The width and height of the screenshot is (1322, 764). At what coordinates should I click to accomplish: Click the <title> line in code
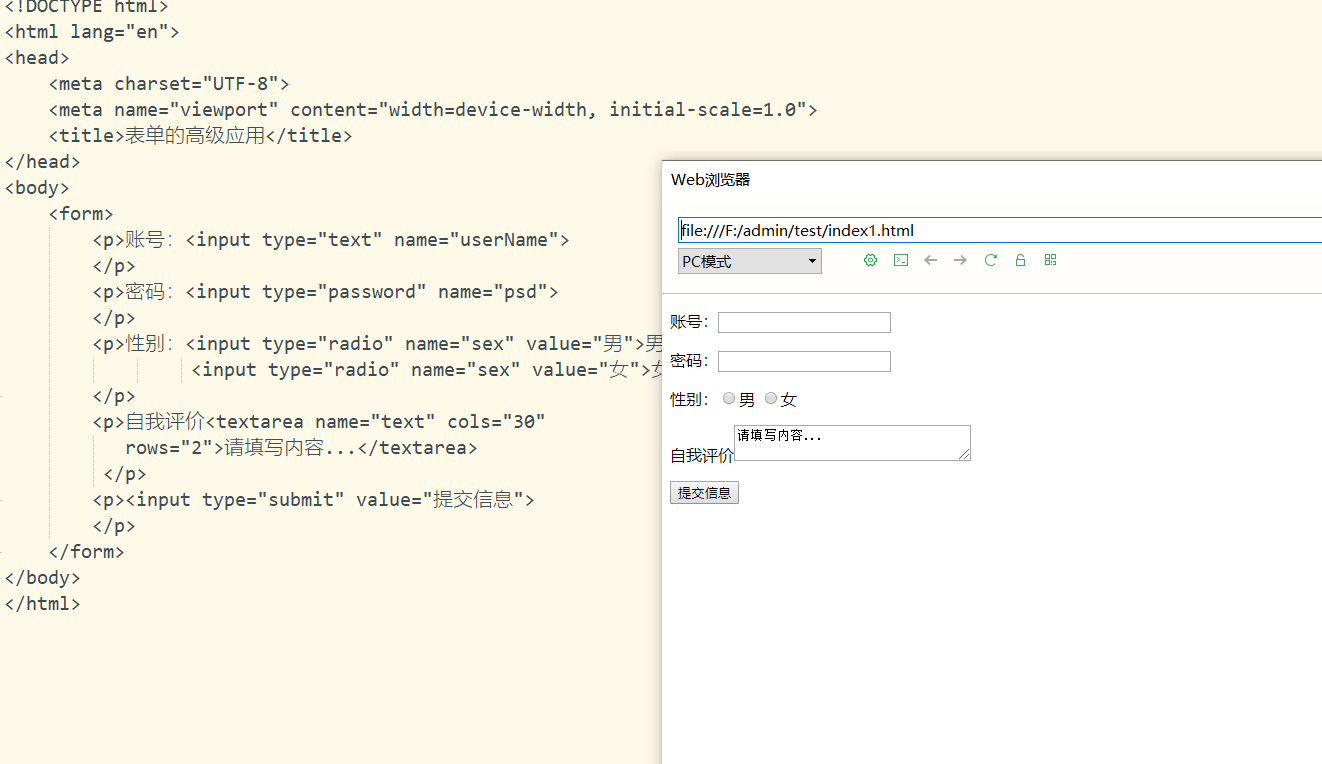(x=200, y=136)
